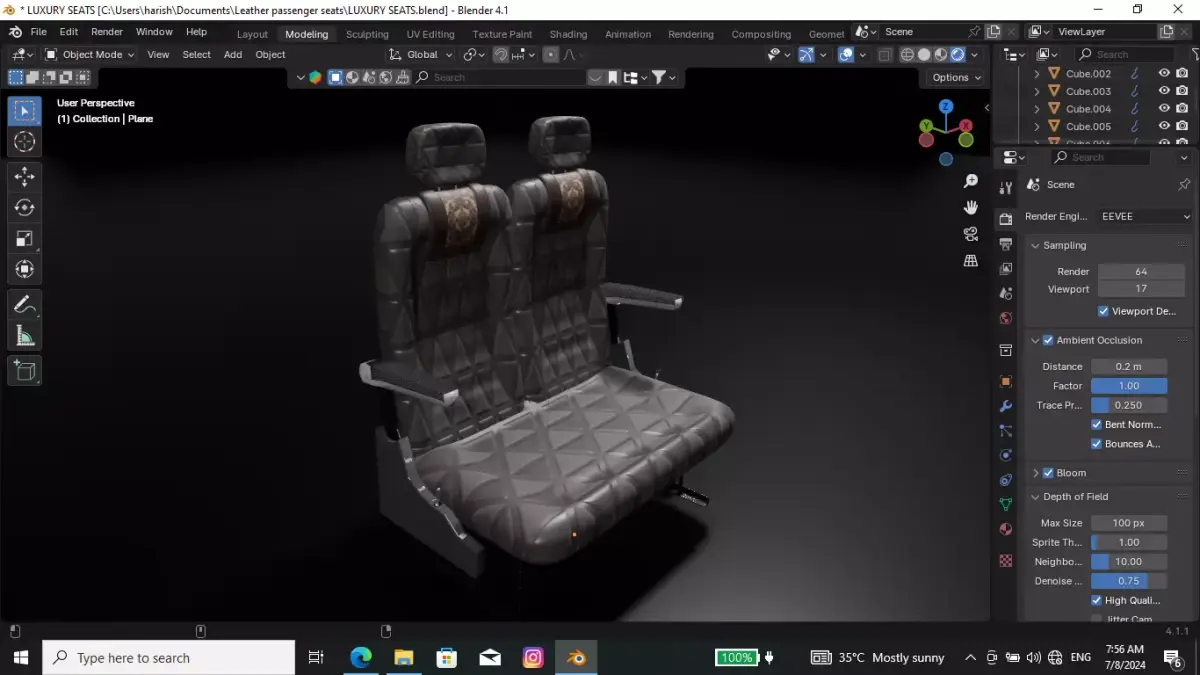
Task: Open the Add menu in viewport header
Action: 233,54
